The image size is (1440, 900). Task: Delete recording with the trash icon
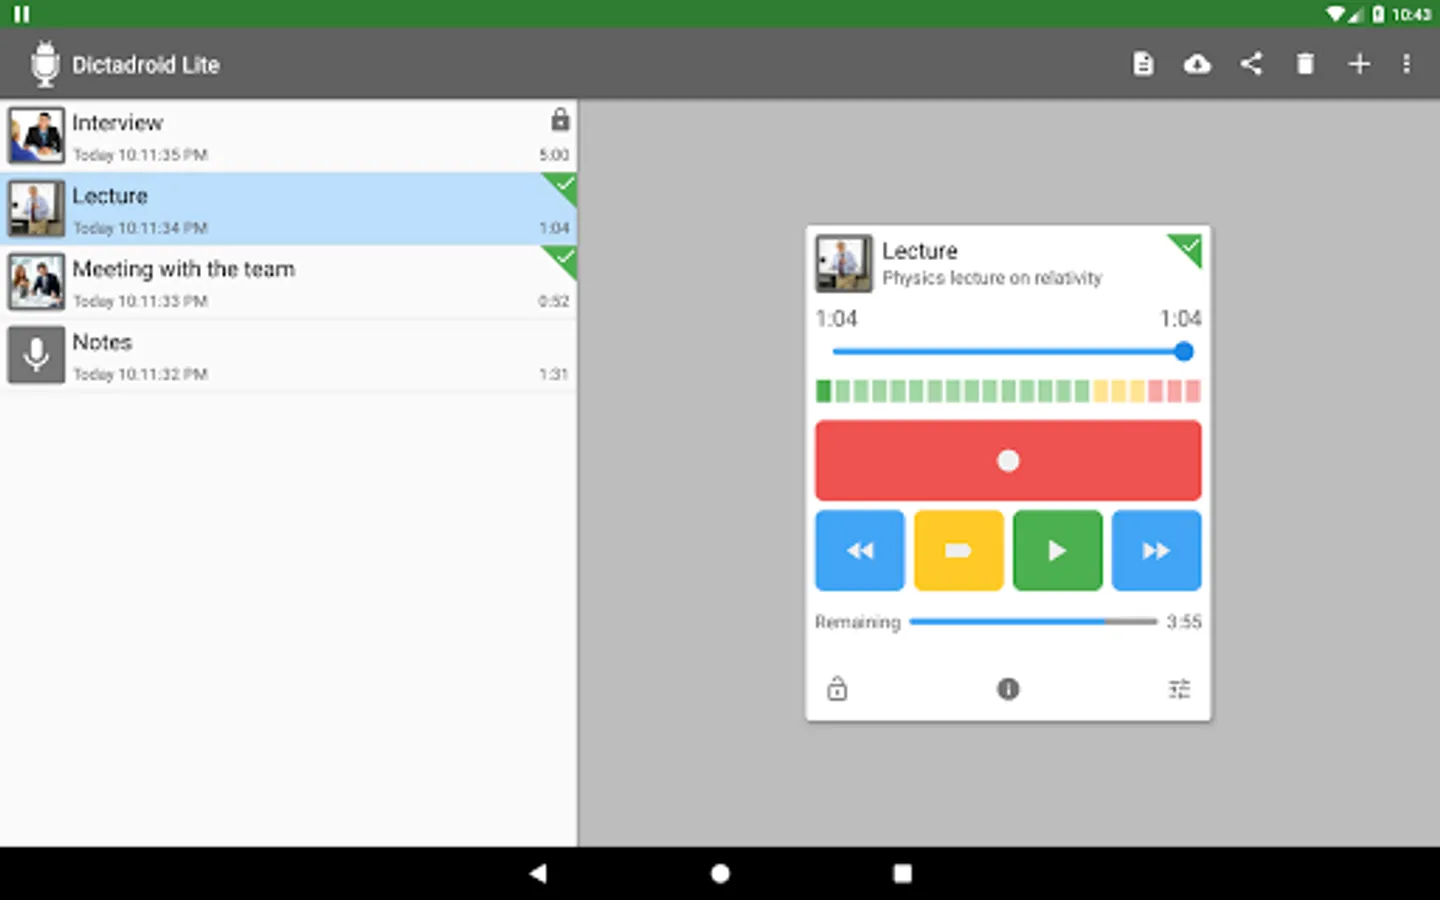pos(1305,64)
